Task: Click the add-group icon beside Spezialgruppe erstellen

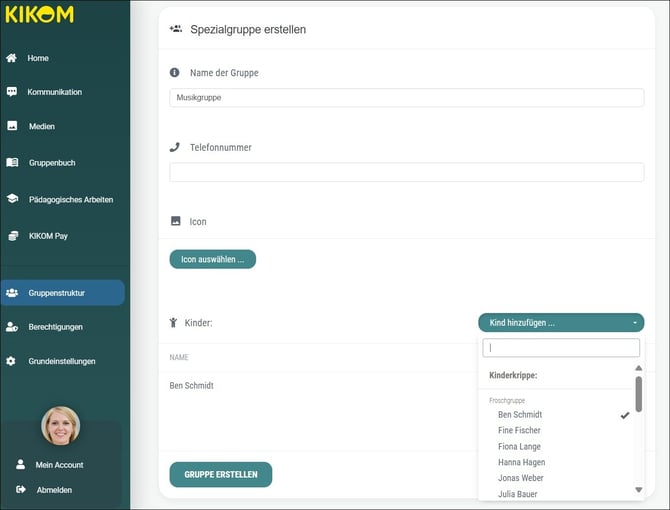Action: point(176,29)
